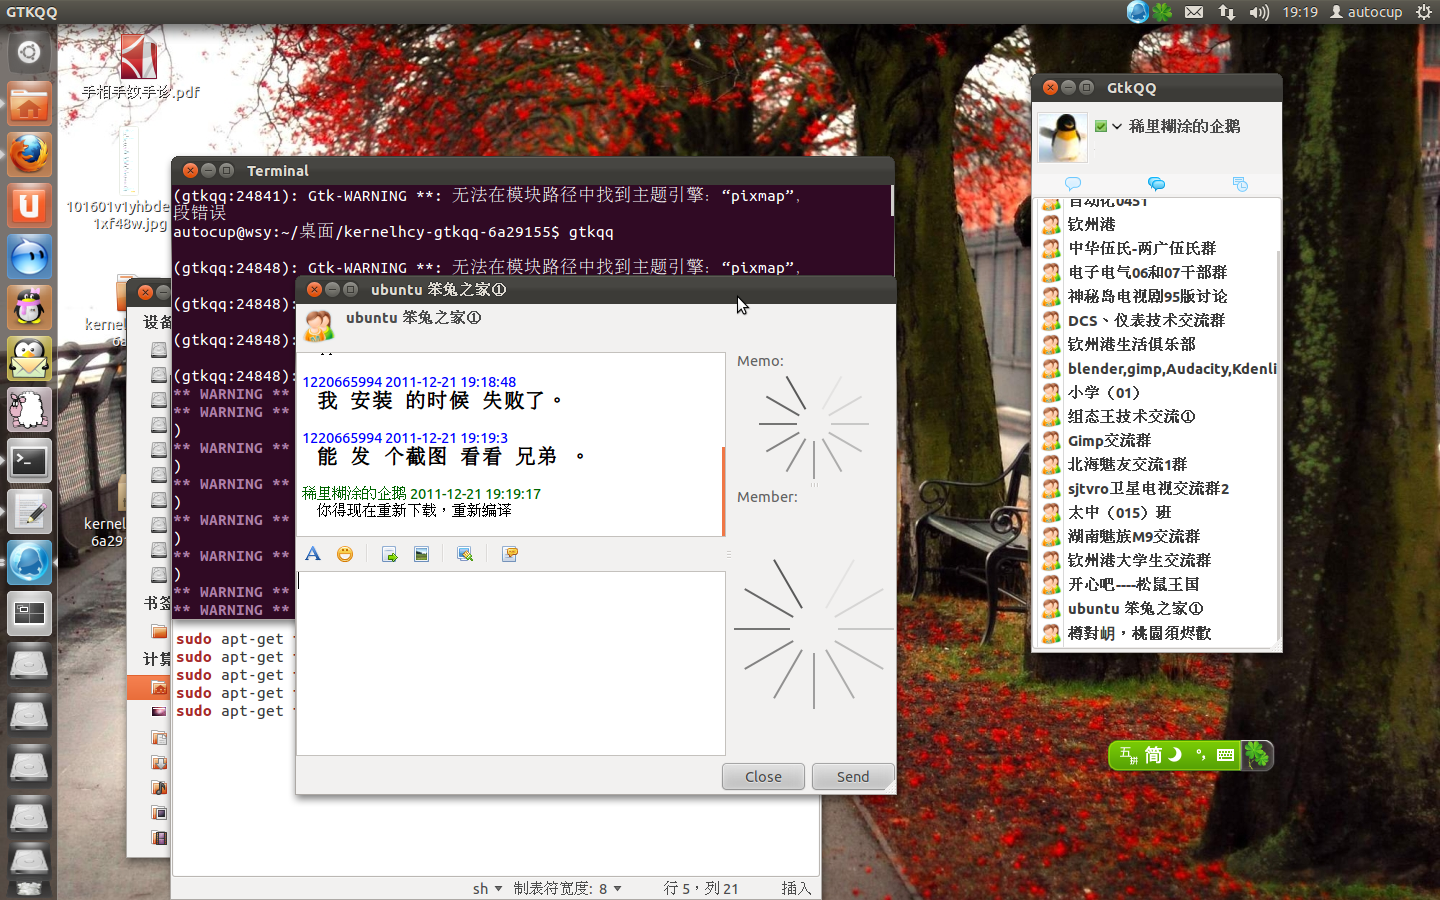This screenshot has height=900, width=1440.
Task: Select group 湖南魅族M9交流群
Action: (1158, 536)
